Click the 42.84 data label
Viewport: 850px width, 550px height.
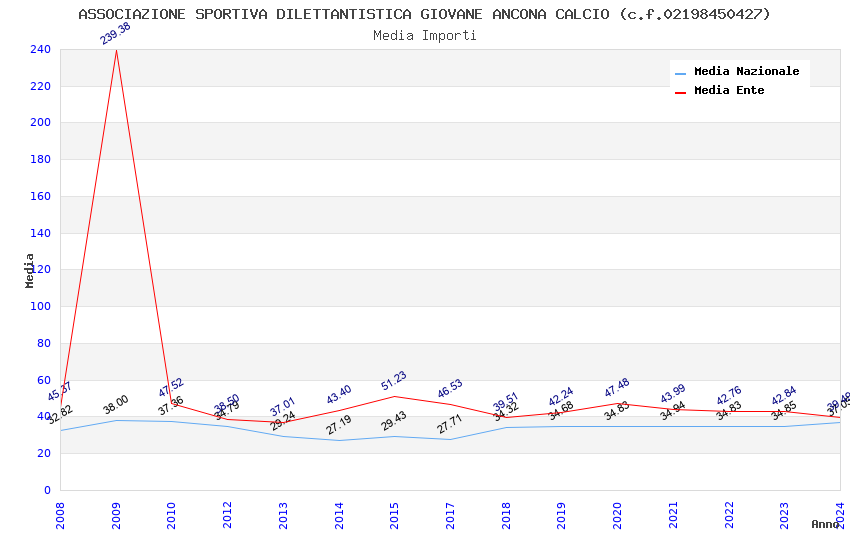(x=784, y=396)
